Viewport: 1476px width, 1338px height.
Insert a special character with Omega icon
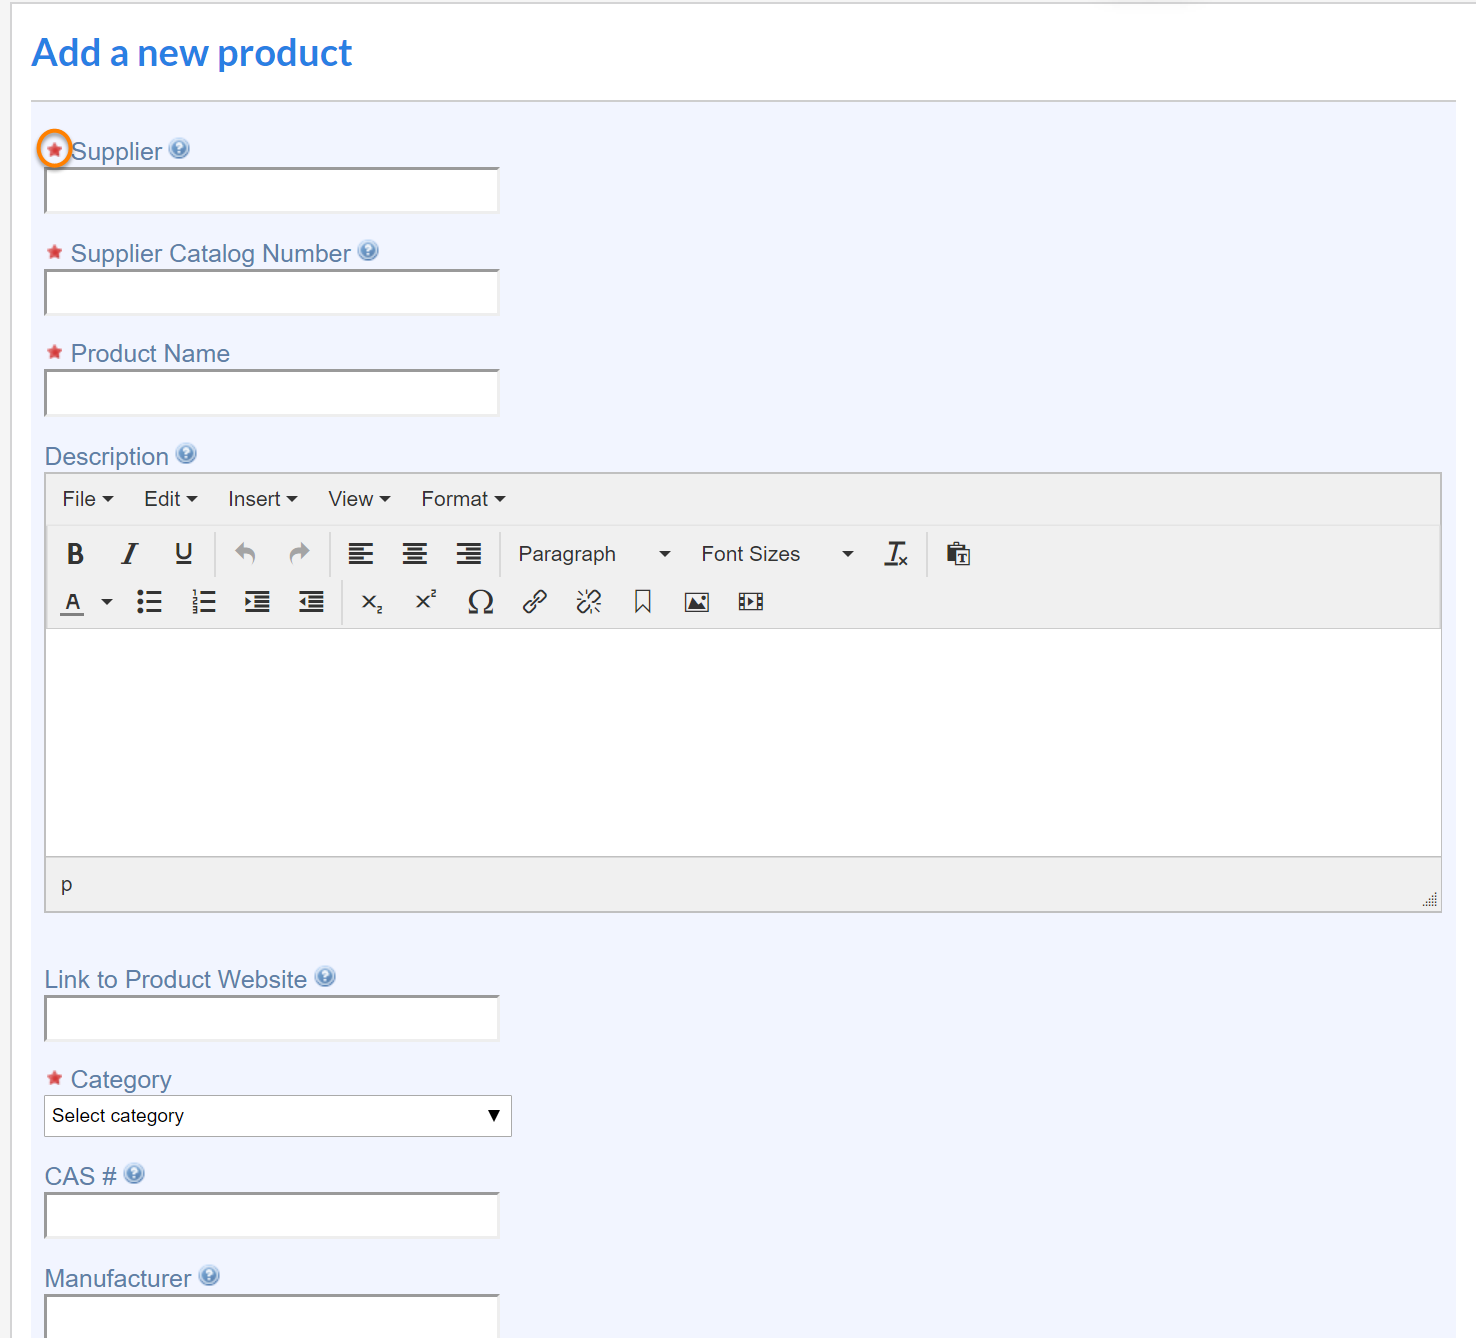(x=480, y=602)
